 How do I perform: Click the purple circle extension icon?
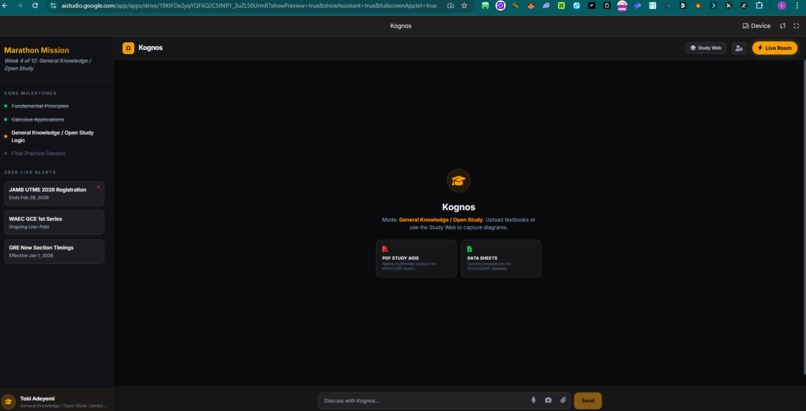(500, 6)
